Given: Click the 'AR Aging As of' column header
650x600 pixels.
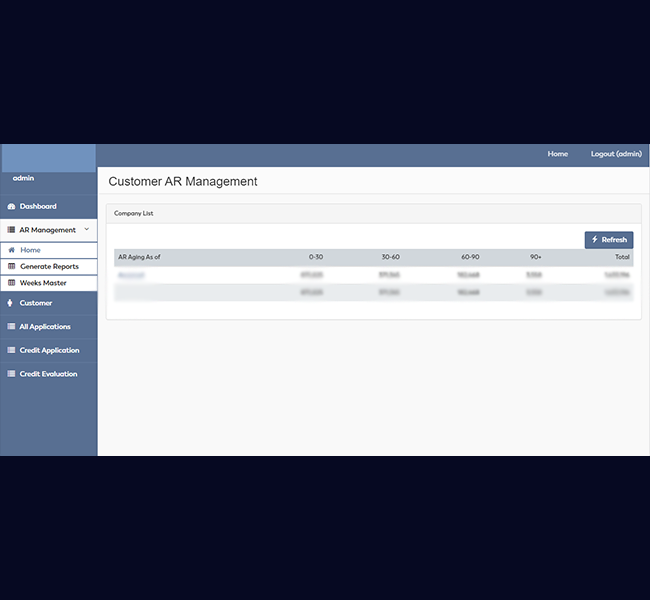Looking at the screenshot, I should click(139, 257).
